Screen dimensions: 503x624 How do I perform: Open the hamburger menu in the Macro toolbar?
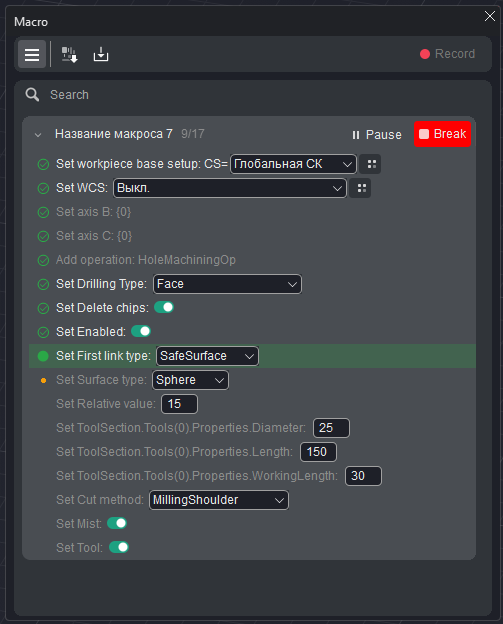tap(32, 54)
